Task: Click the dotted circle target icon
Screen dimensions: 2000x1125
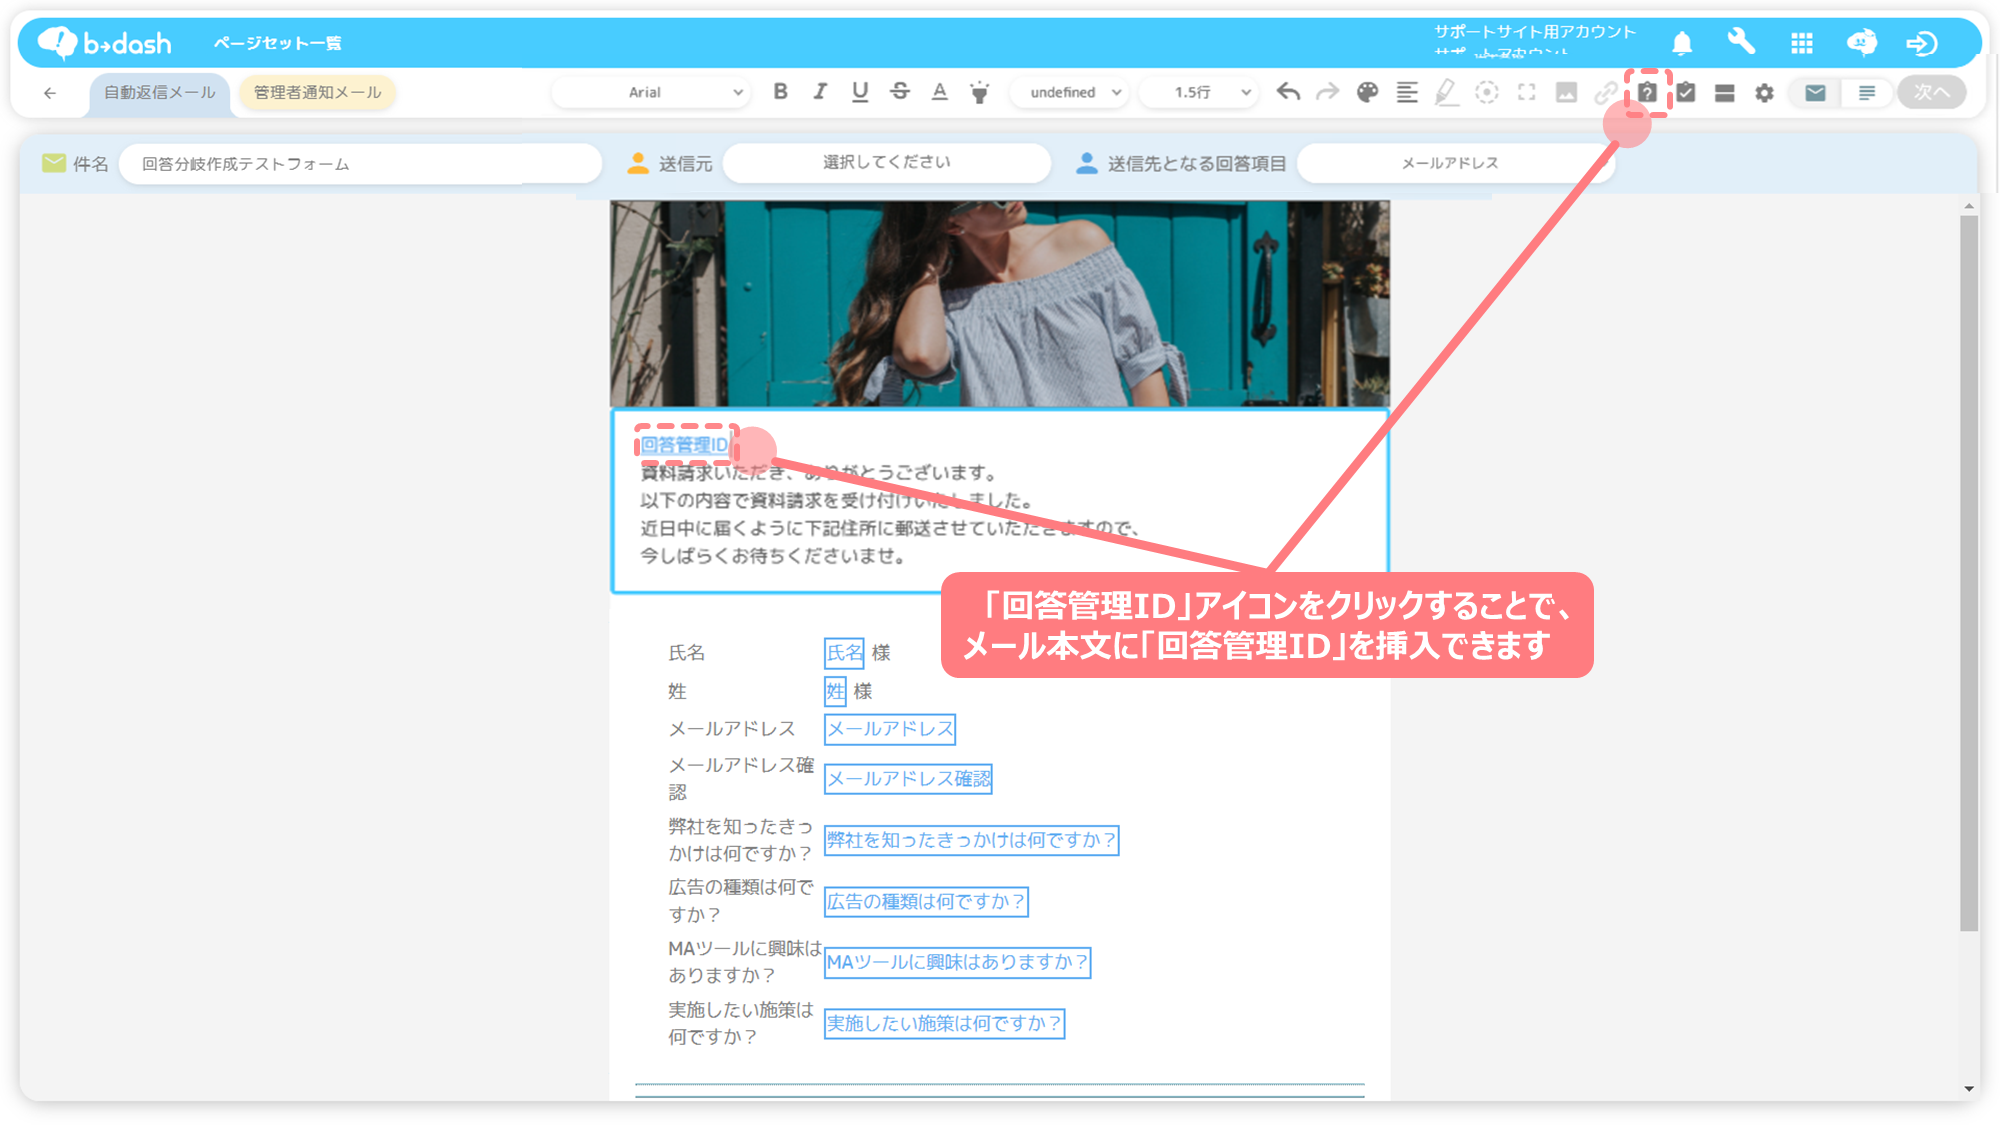Action: [1487, 92]
